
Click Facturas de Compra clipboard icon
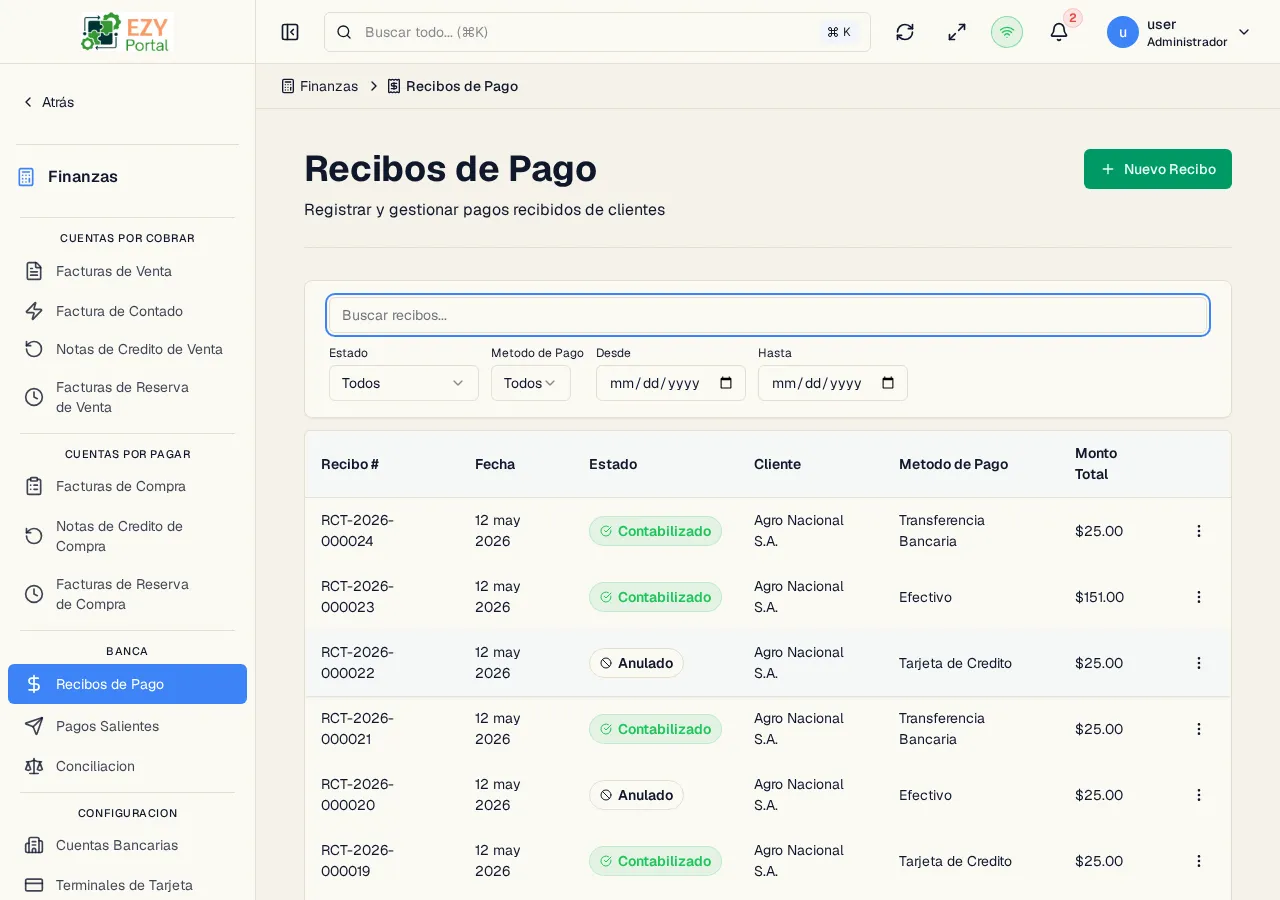(x=34, y=486)
